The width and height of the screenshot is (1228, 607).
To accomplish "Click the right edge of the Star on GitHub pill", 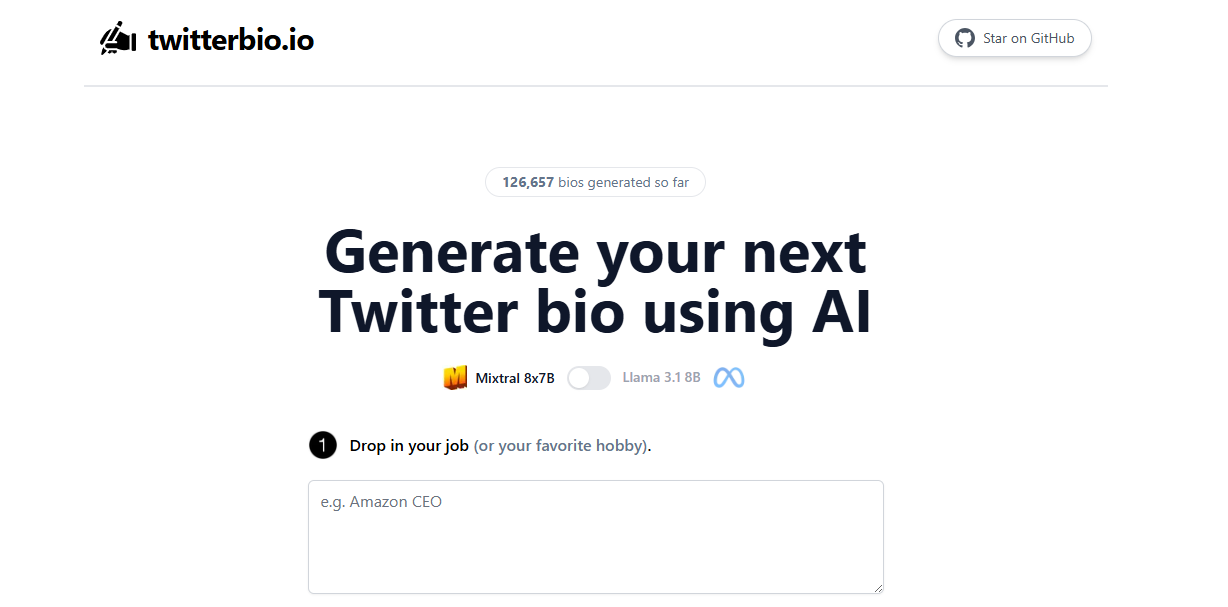I will point(1086,38).
